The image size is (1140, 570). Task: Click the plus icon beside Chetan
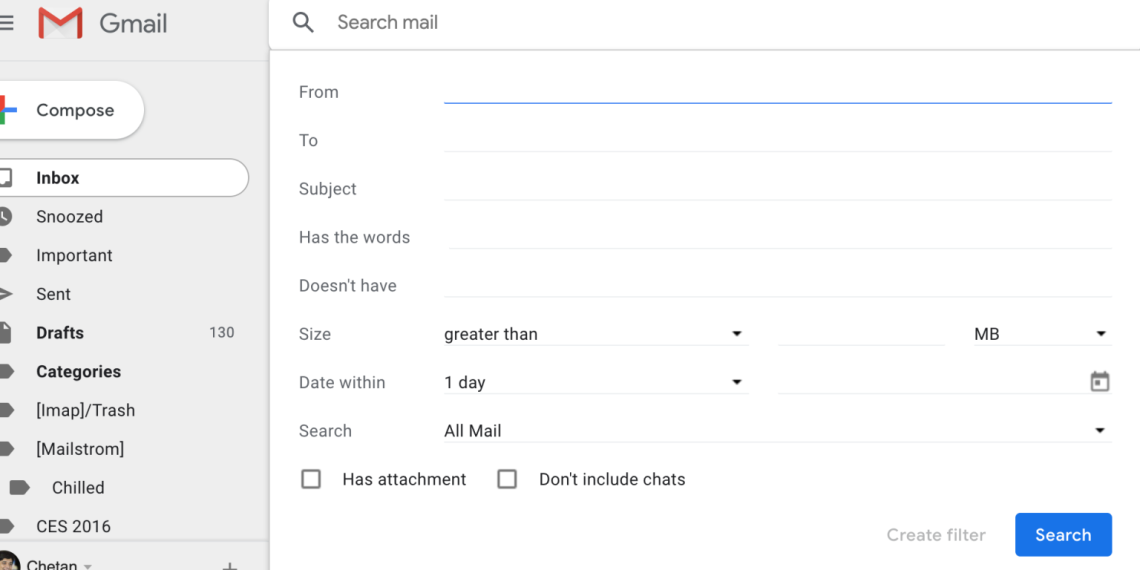coord(229,564)
